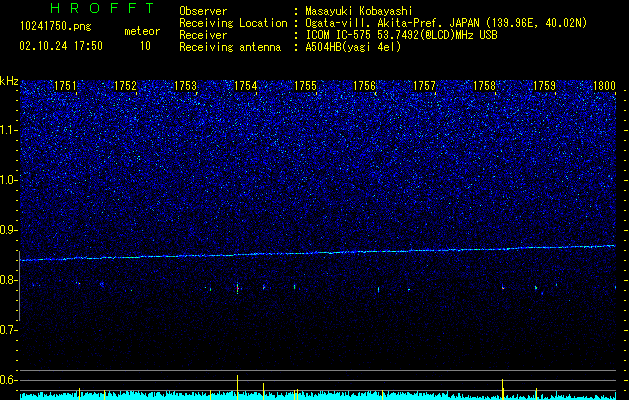The width and height of the screenshot is (629, 400).
Task: Click the 'Receiver' field label
Action: click(203, 35)
